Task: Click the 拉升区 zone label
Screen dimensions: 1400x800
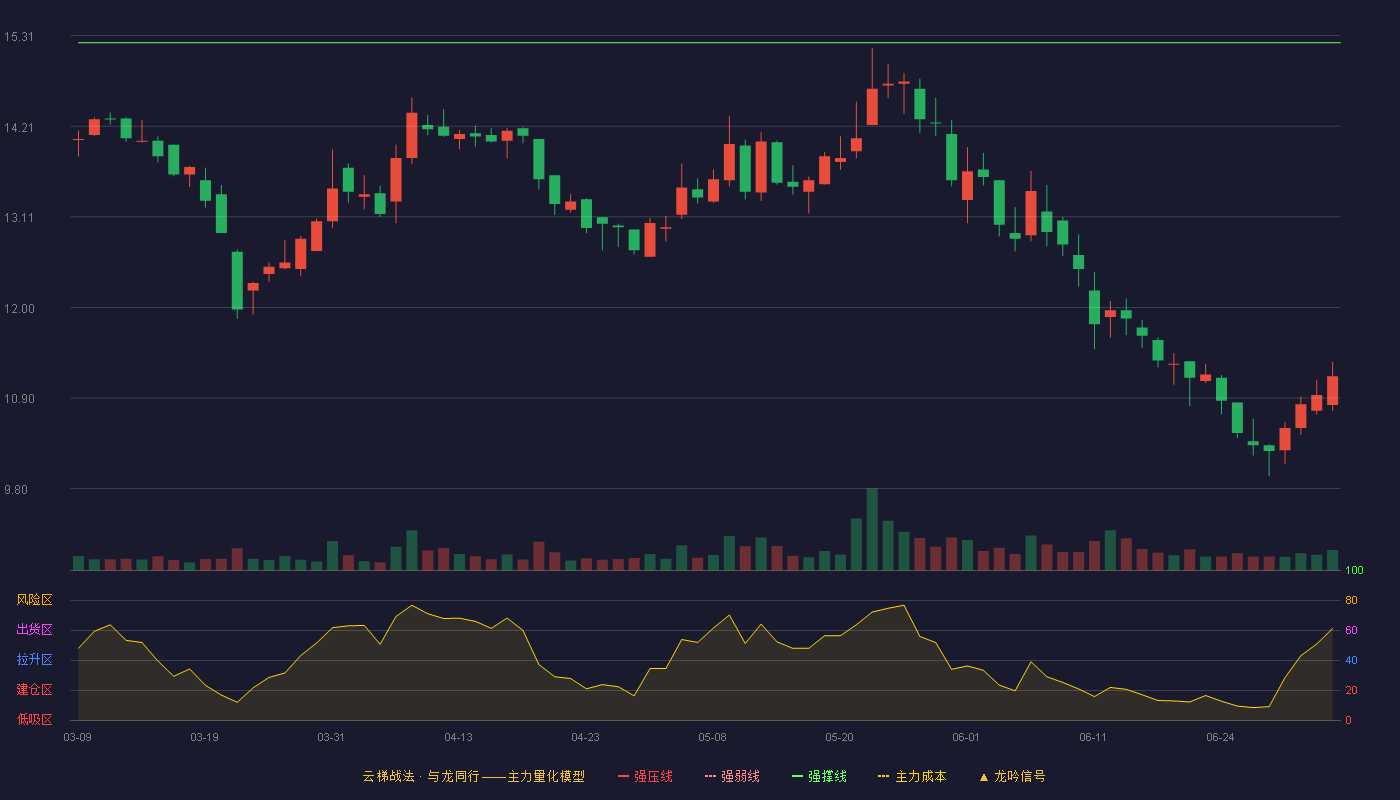Action: coord(34,660)
